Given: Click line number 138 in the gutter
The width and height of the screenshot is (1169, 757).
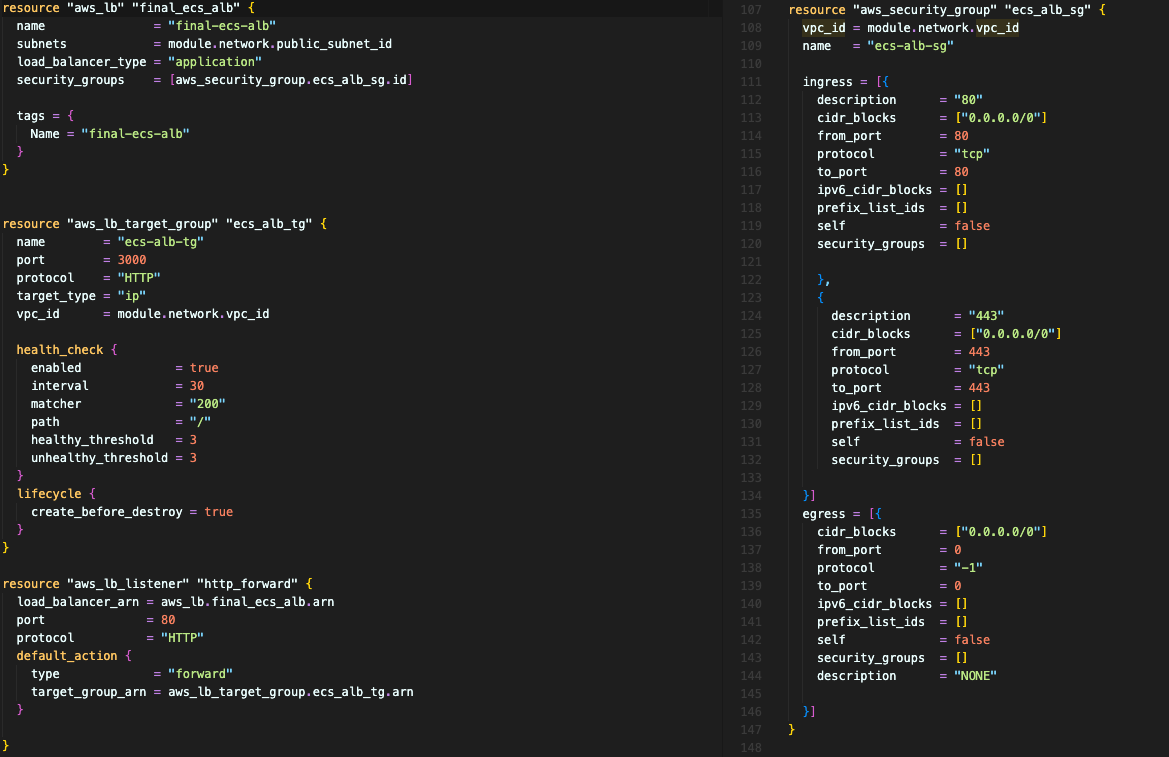Looking at the screenshot, I should point(751,568).
